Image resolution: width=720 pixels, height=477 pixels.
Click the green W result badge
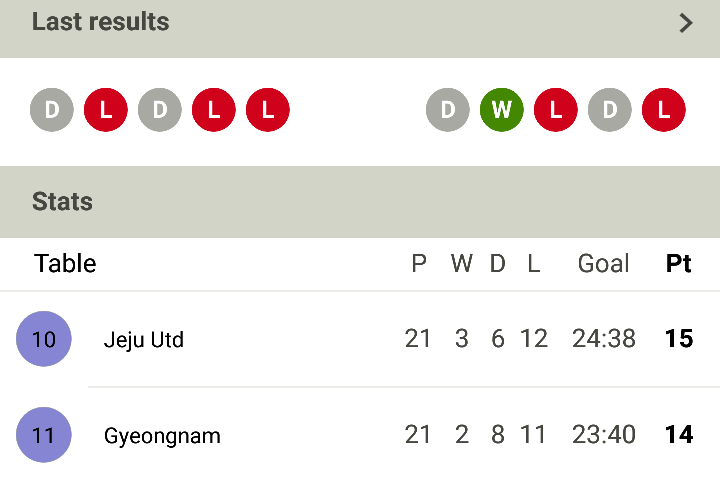point(501,110)
